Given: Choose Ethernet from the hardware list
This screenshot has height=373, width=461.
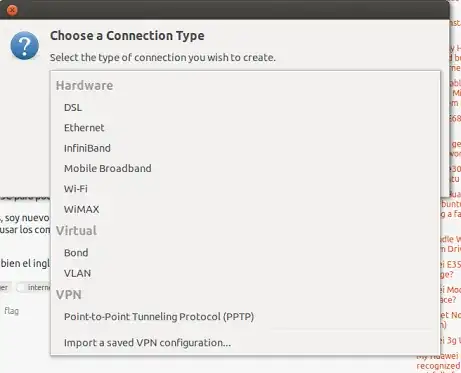Looking at the screenshot, I should (245, 128).
